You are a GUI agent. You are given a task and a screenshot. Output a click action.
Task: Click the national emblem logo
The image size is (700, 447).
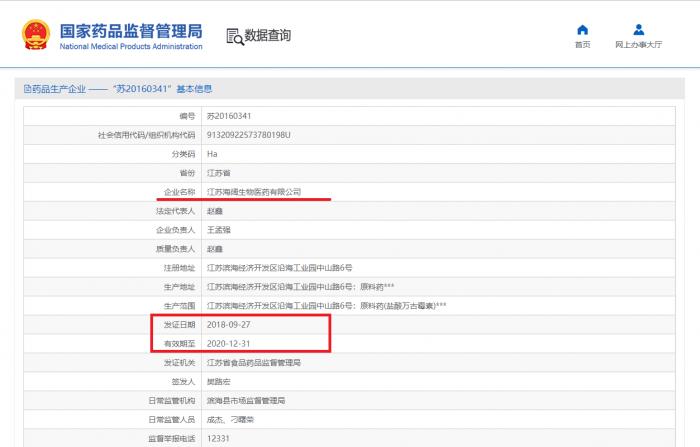[x=35, y=36]
